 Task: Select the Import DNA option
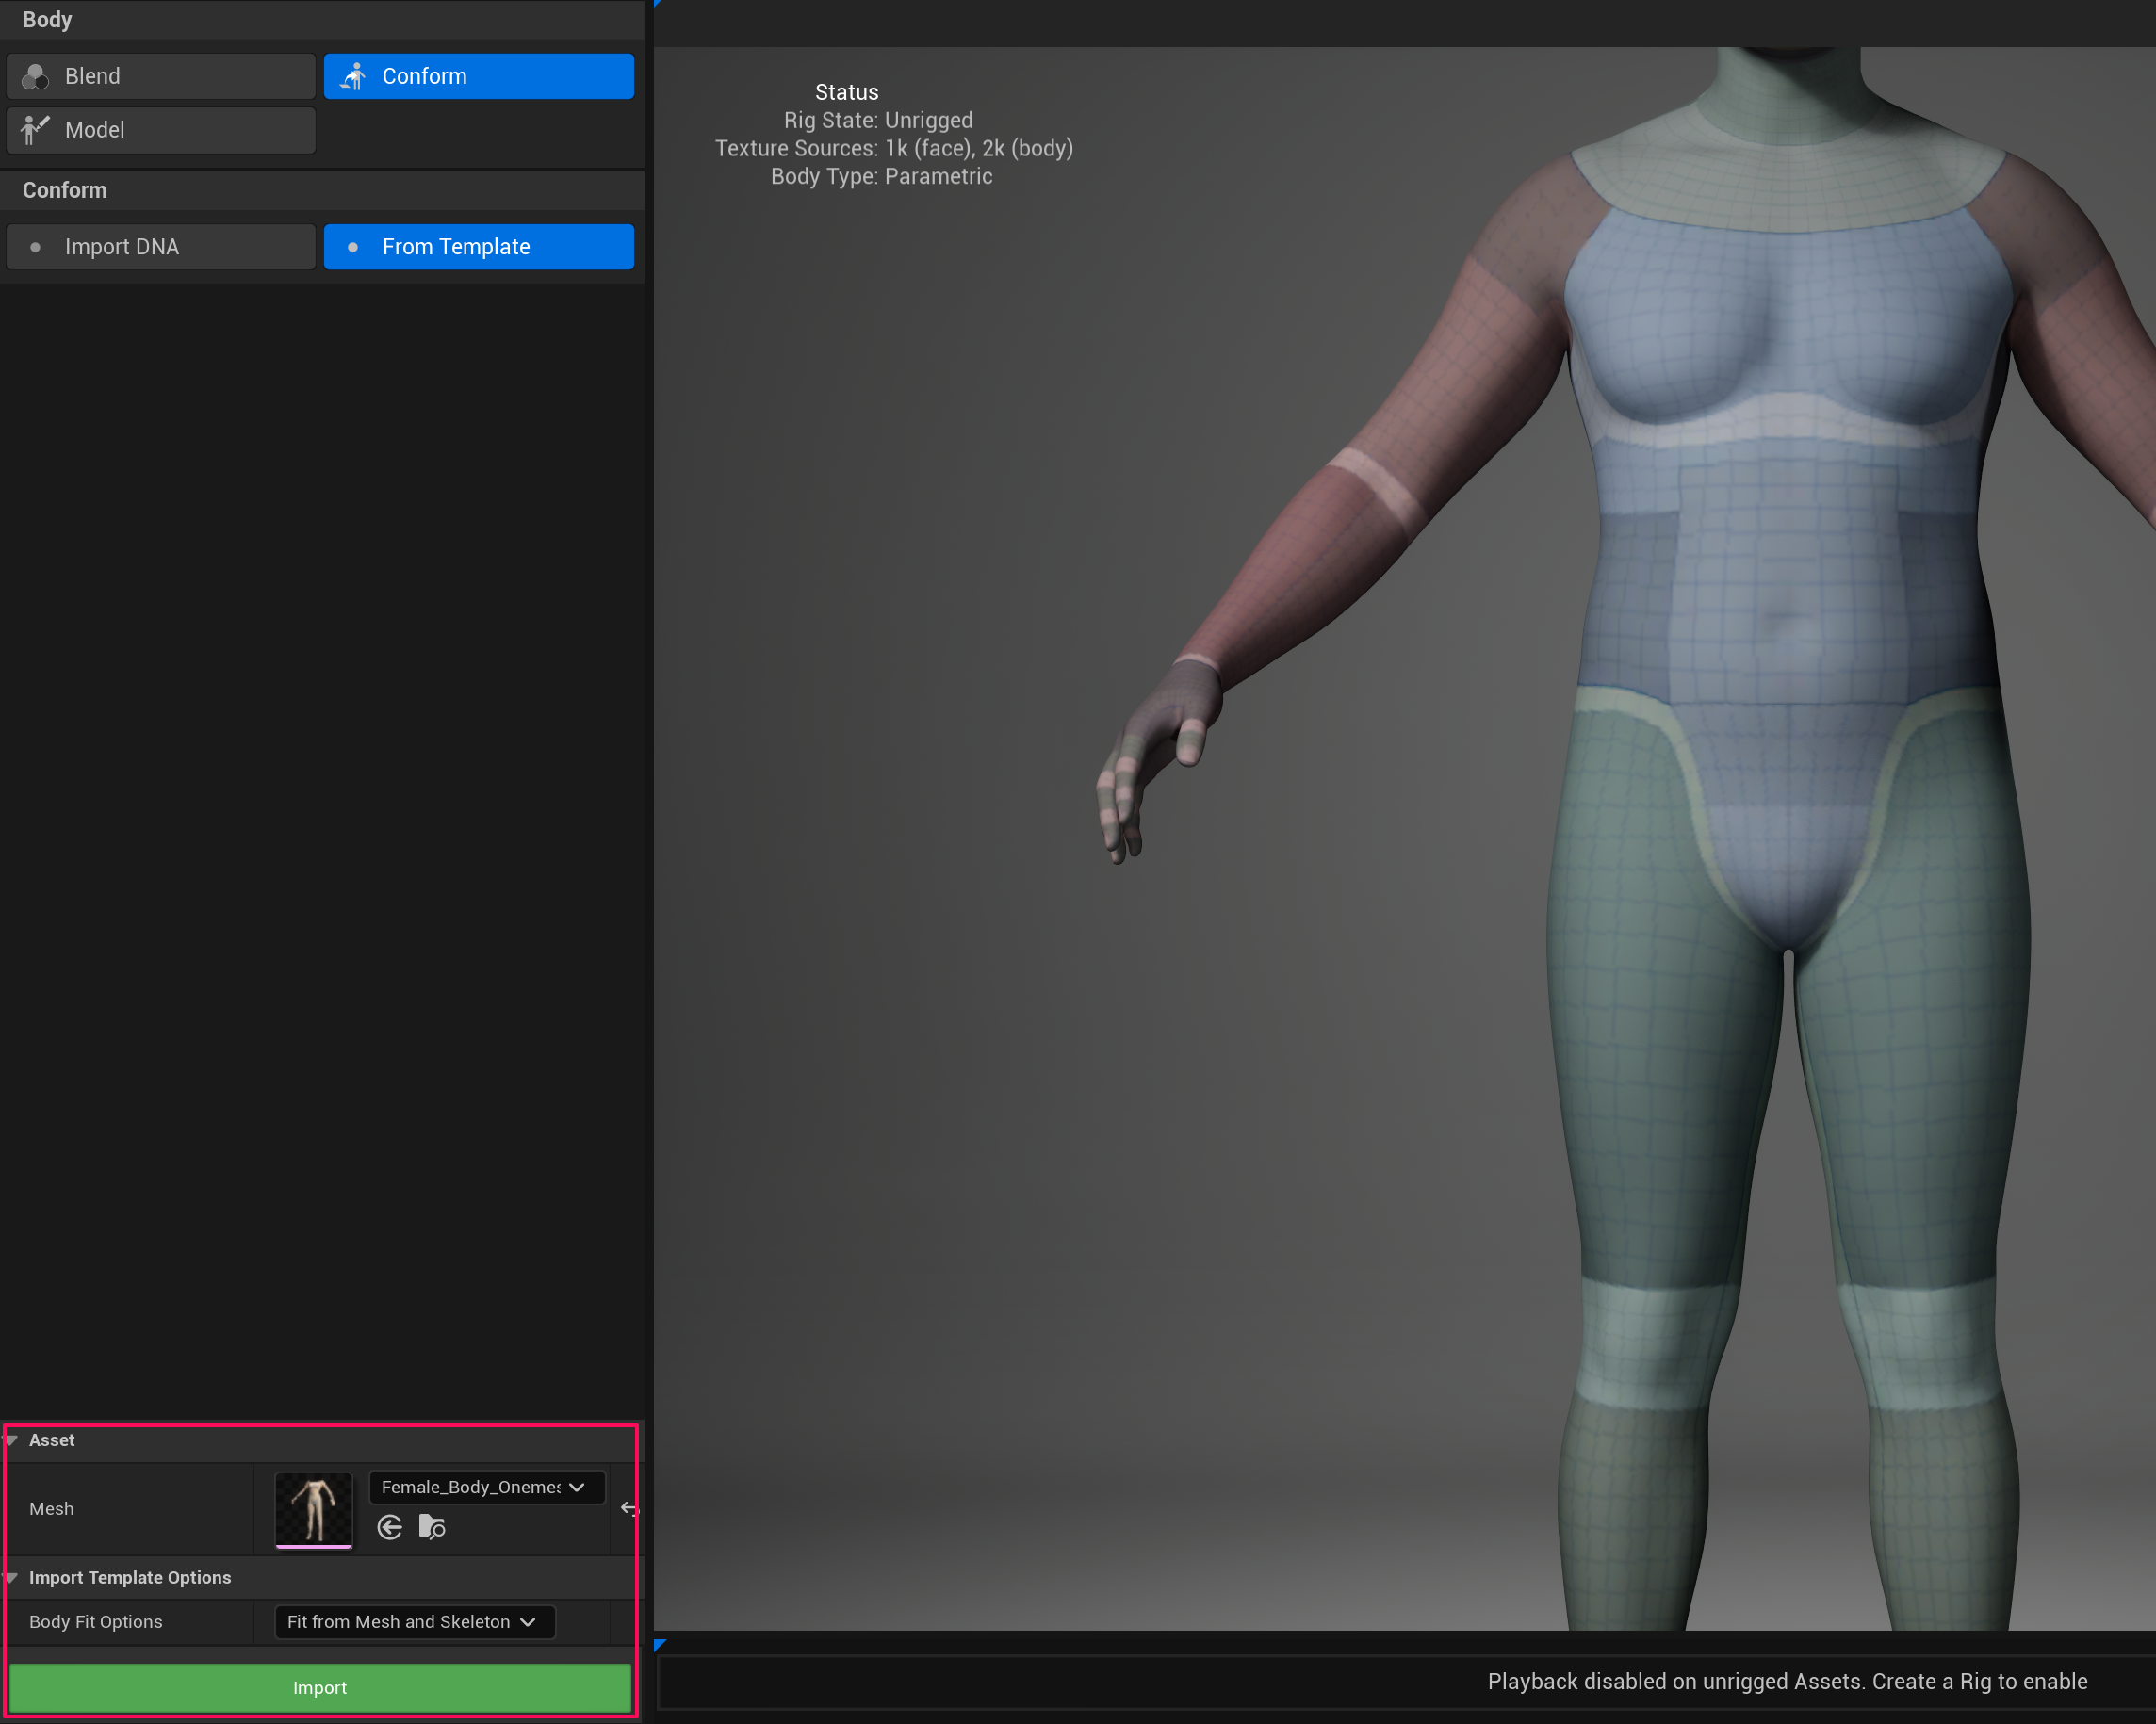point(160,246)
